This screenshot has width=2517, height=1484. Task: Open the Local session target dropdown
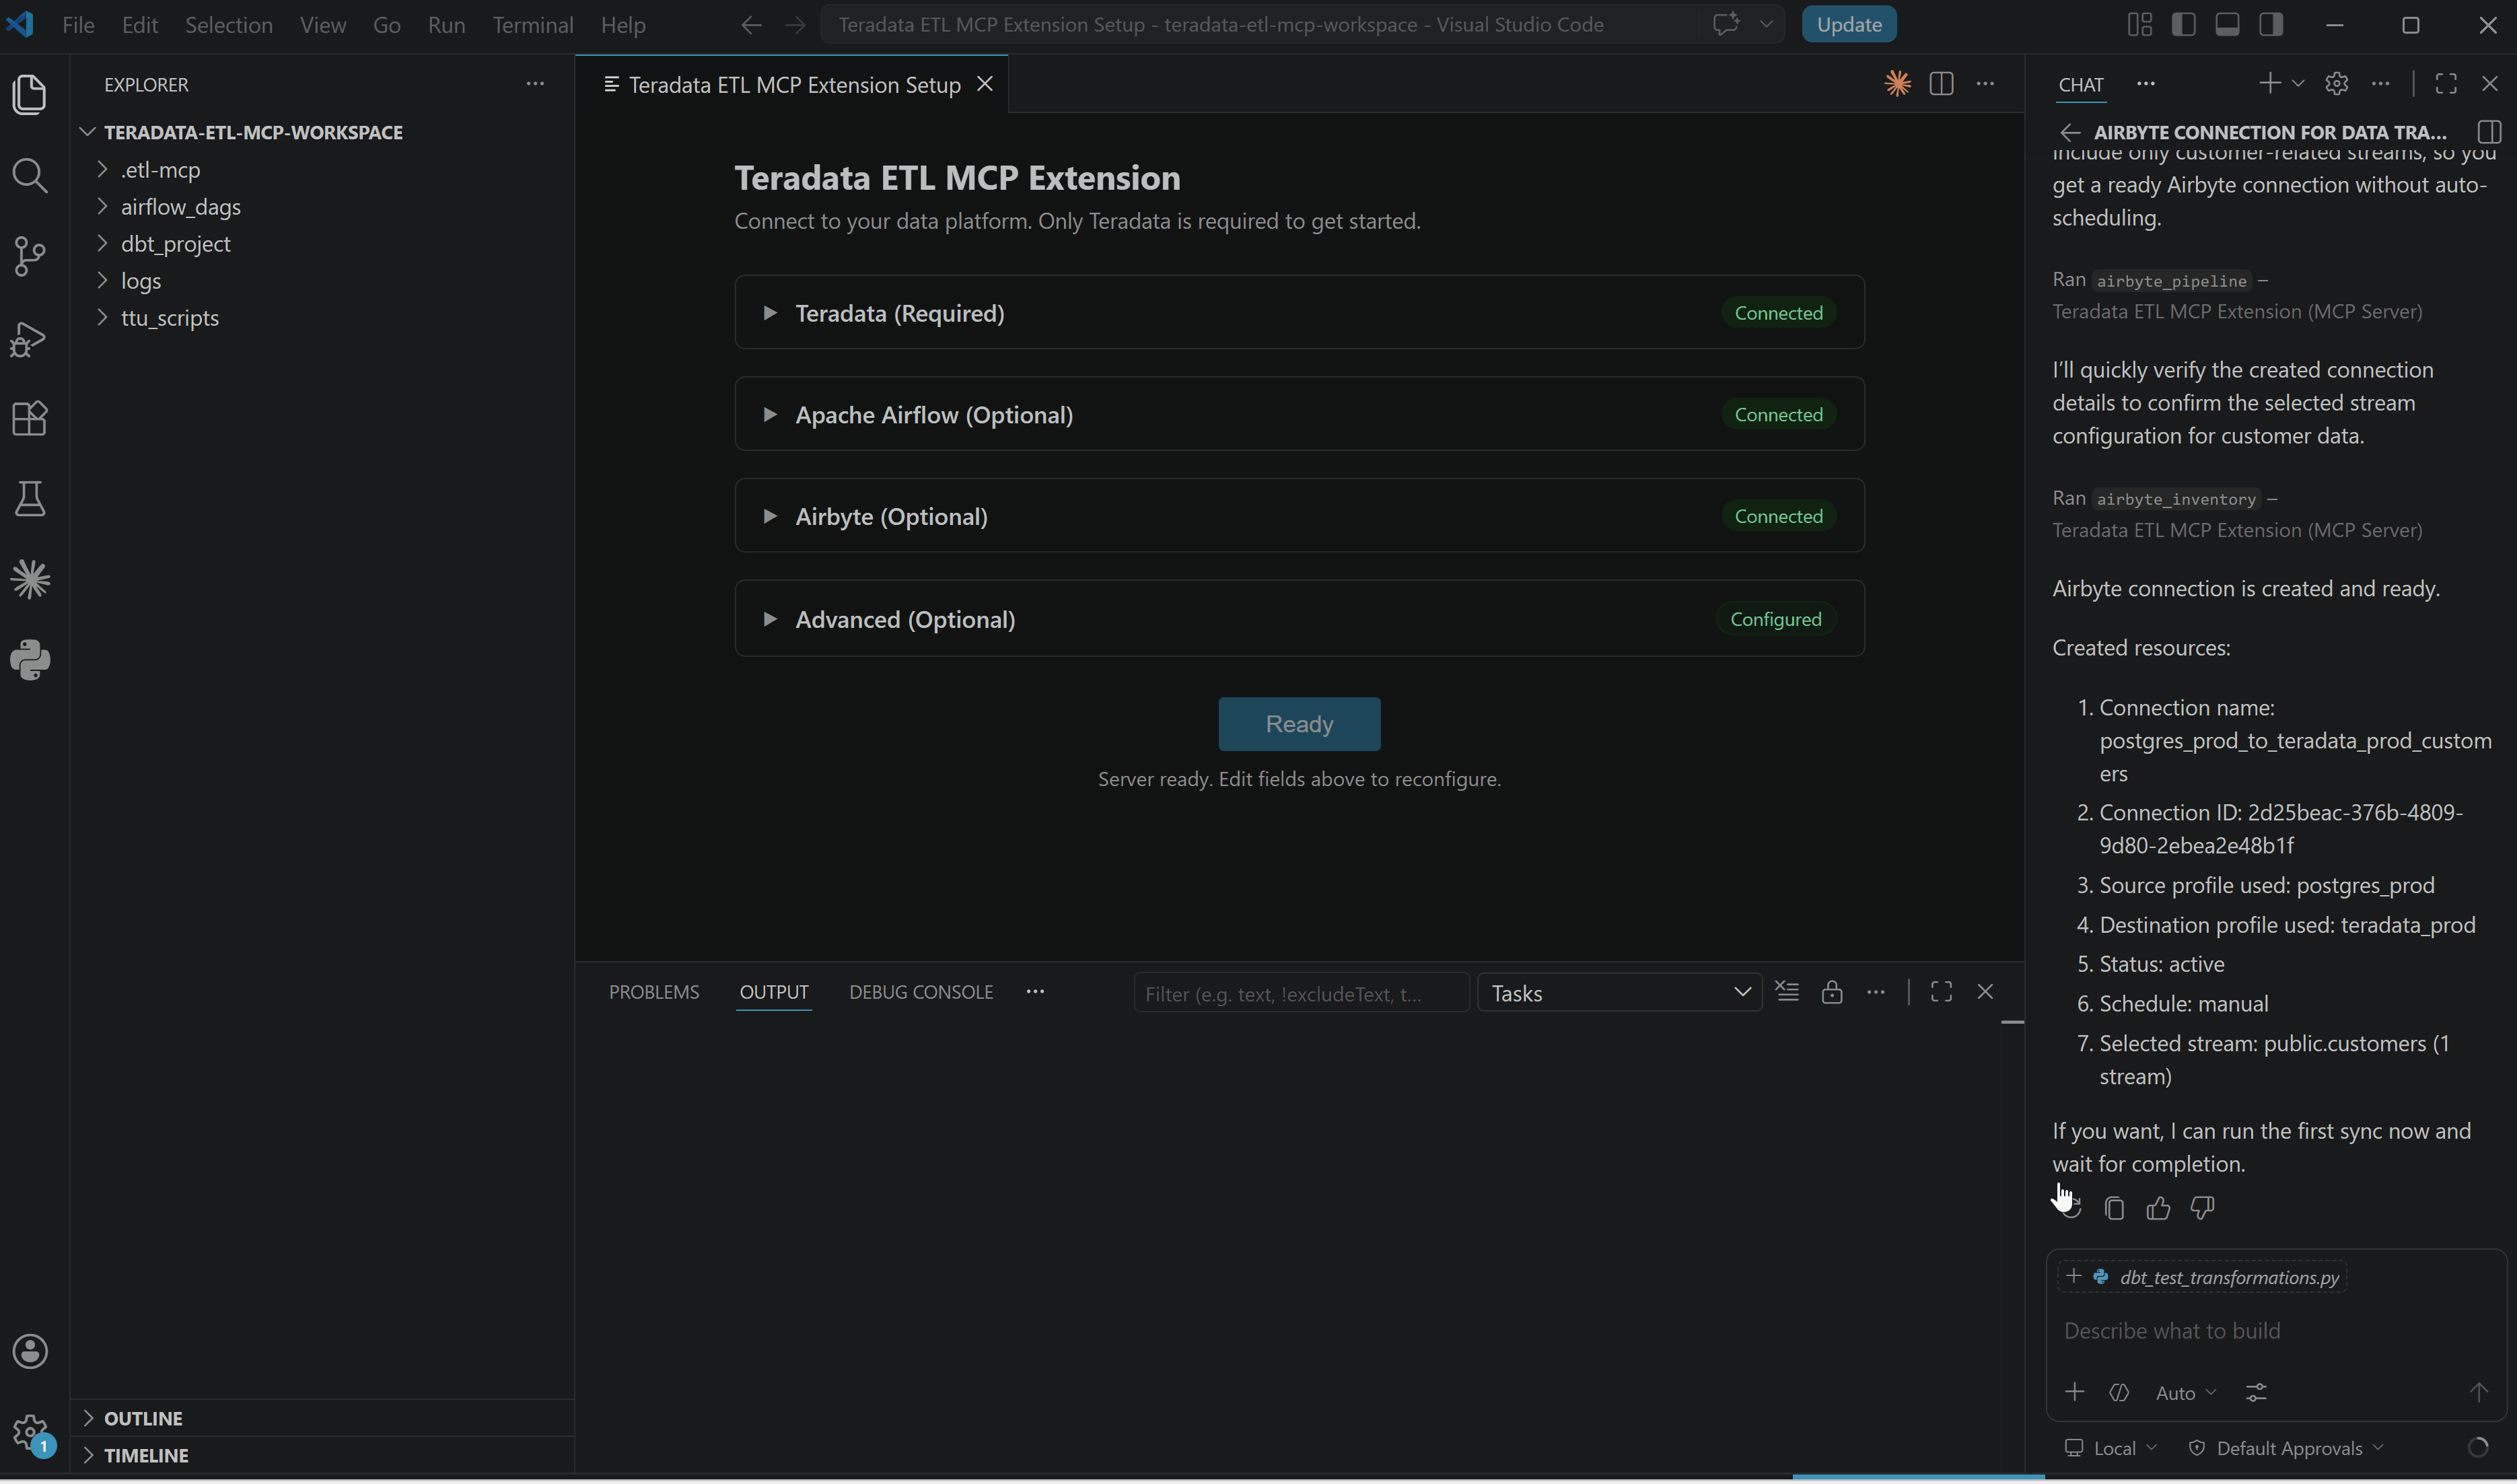[2110, 1448]
